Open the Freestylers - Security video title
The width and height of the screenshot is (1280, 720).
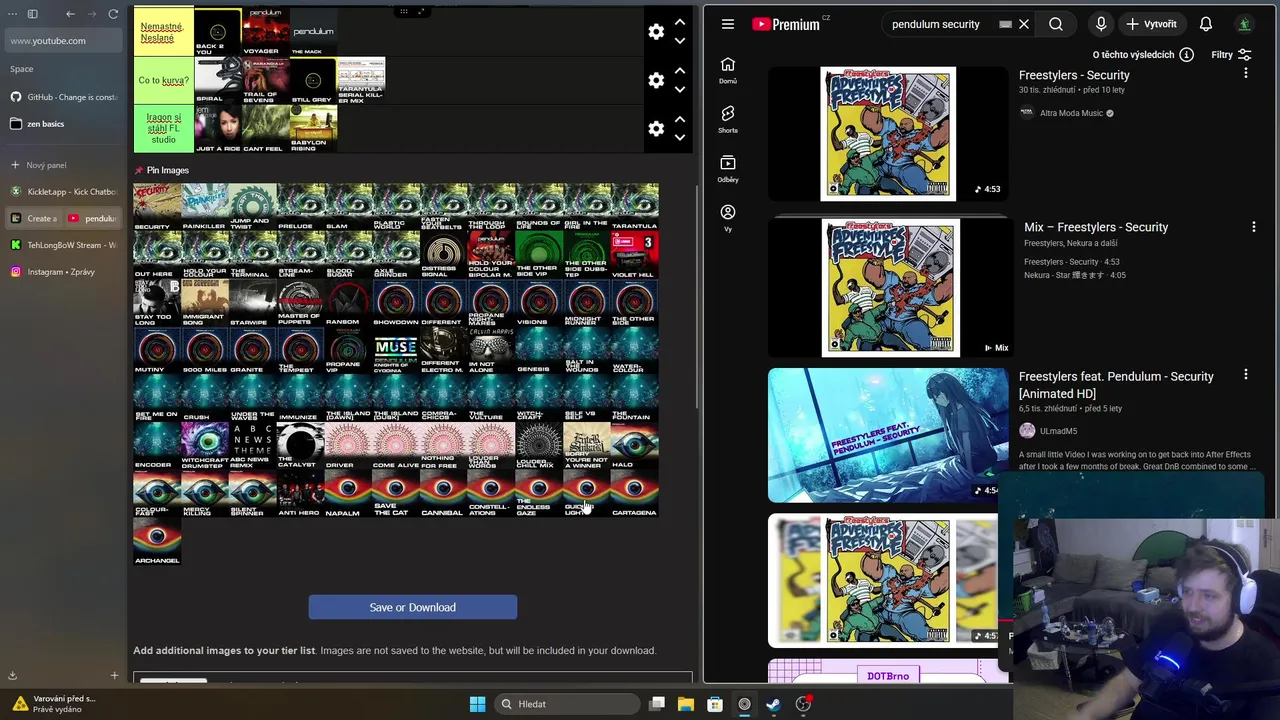[1074, 75]
